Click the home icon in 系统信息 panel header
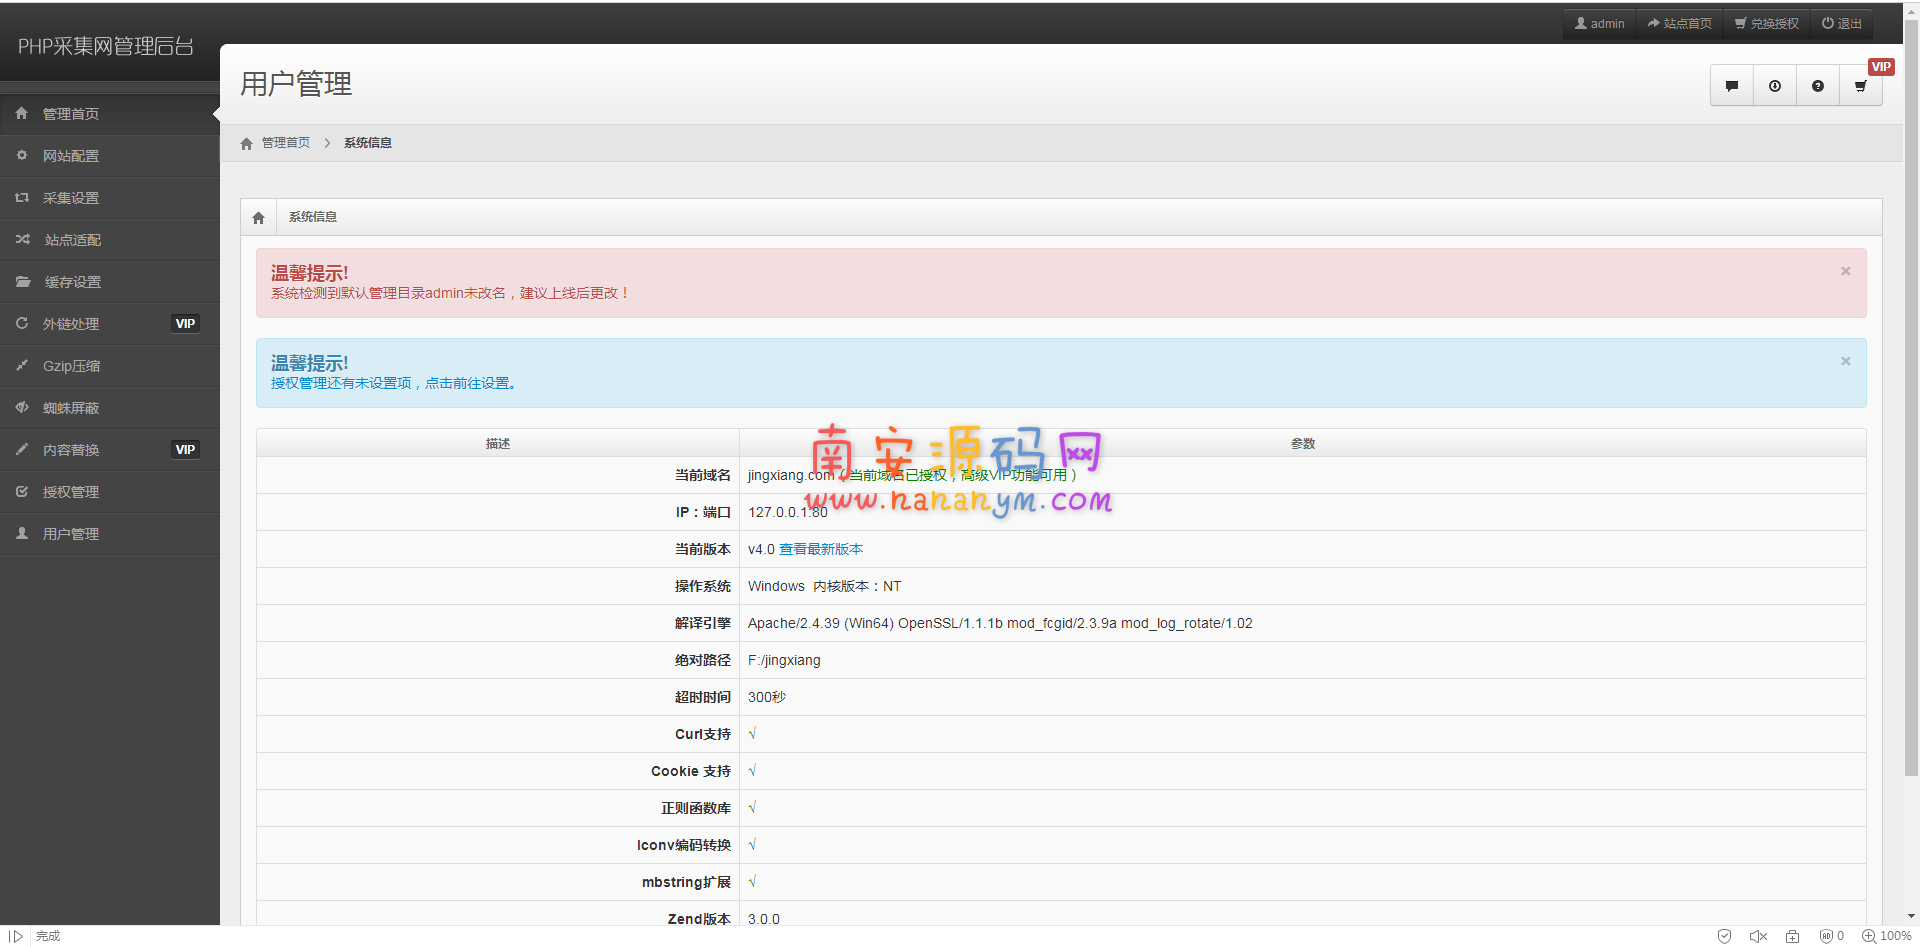 tap(259, 217)
